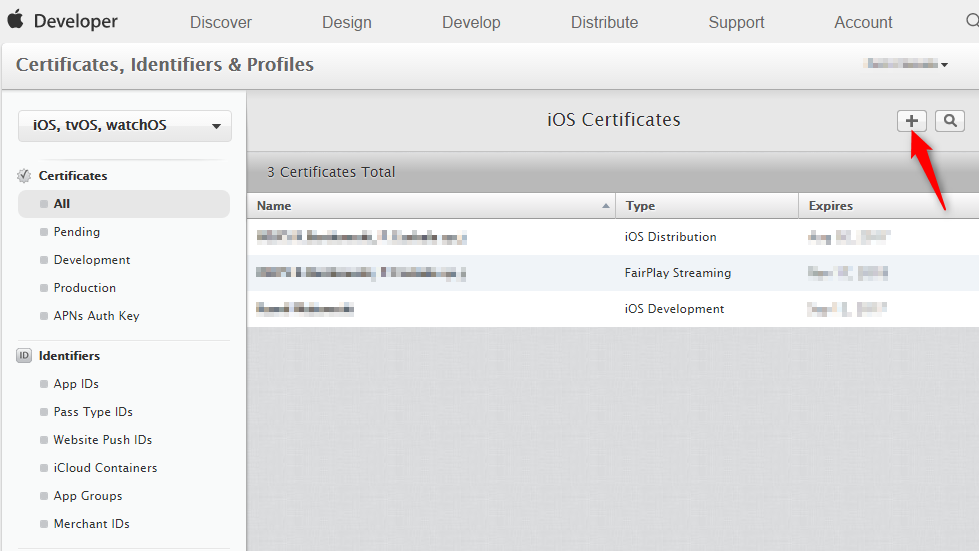Screen dimensions: 979x551
Task: Open the Develop menu
Action: click(x=471, y=22)
